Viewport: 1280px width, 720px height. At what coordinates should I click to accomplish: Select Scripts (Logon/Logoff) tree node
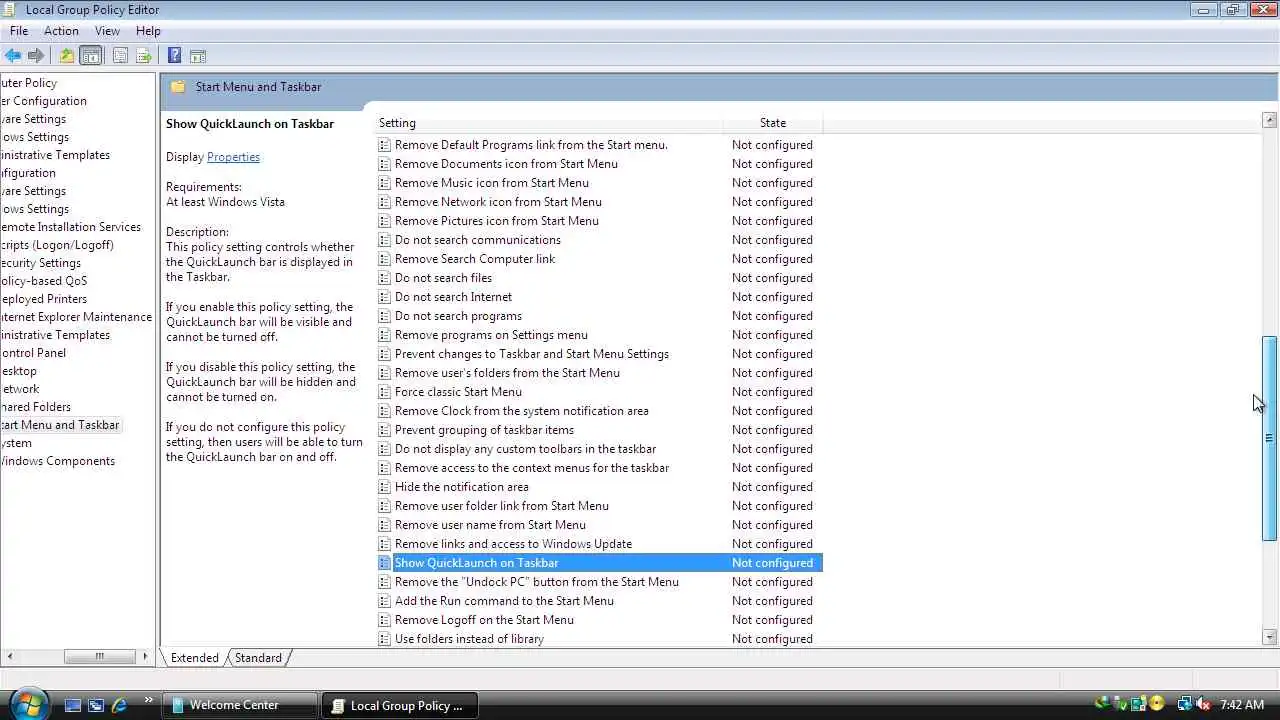[56, 245]
